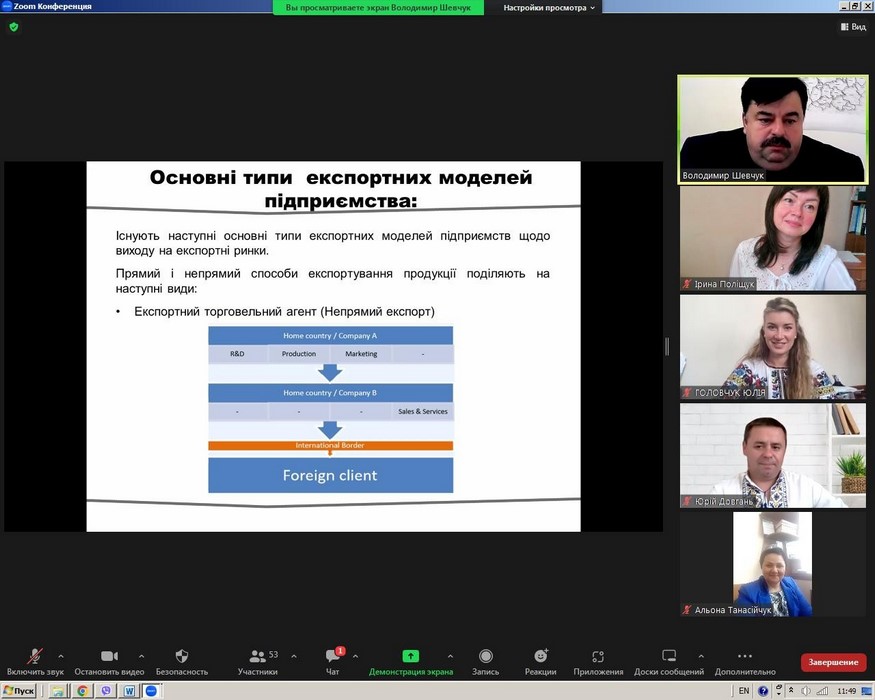Click the red Завершение button
875x700 pixels.
[x=833, y=662]
